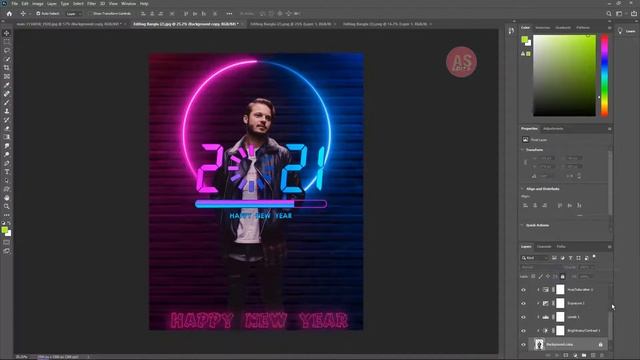The image size is (640, 360).
Task: Switch to the Channels tab
Action: coord(544,247)
